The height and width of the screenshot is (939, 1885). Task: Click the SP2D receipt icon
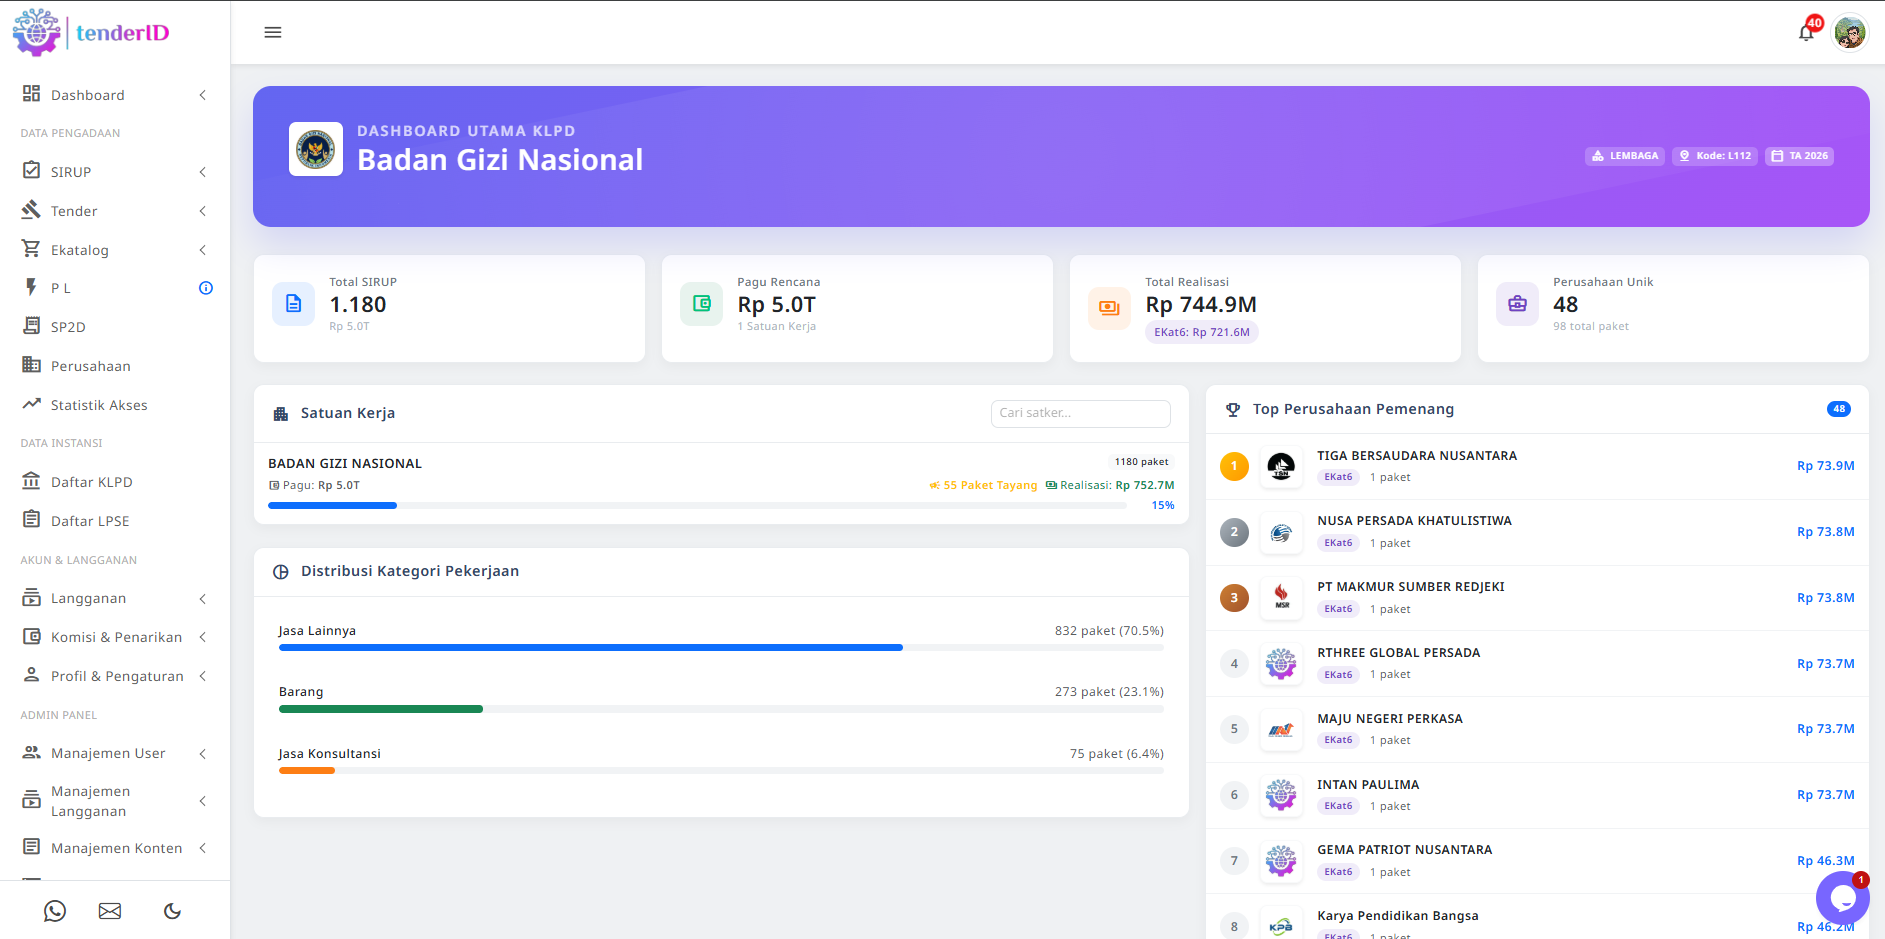(x=31, y=326)
